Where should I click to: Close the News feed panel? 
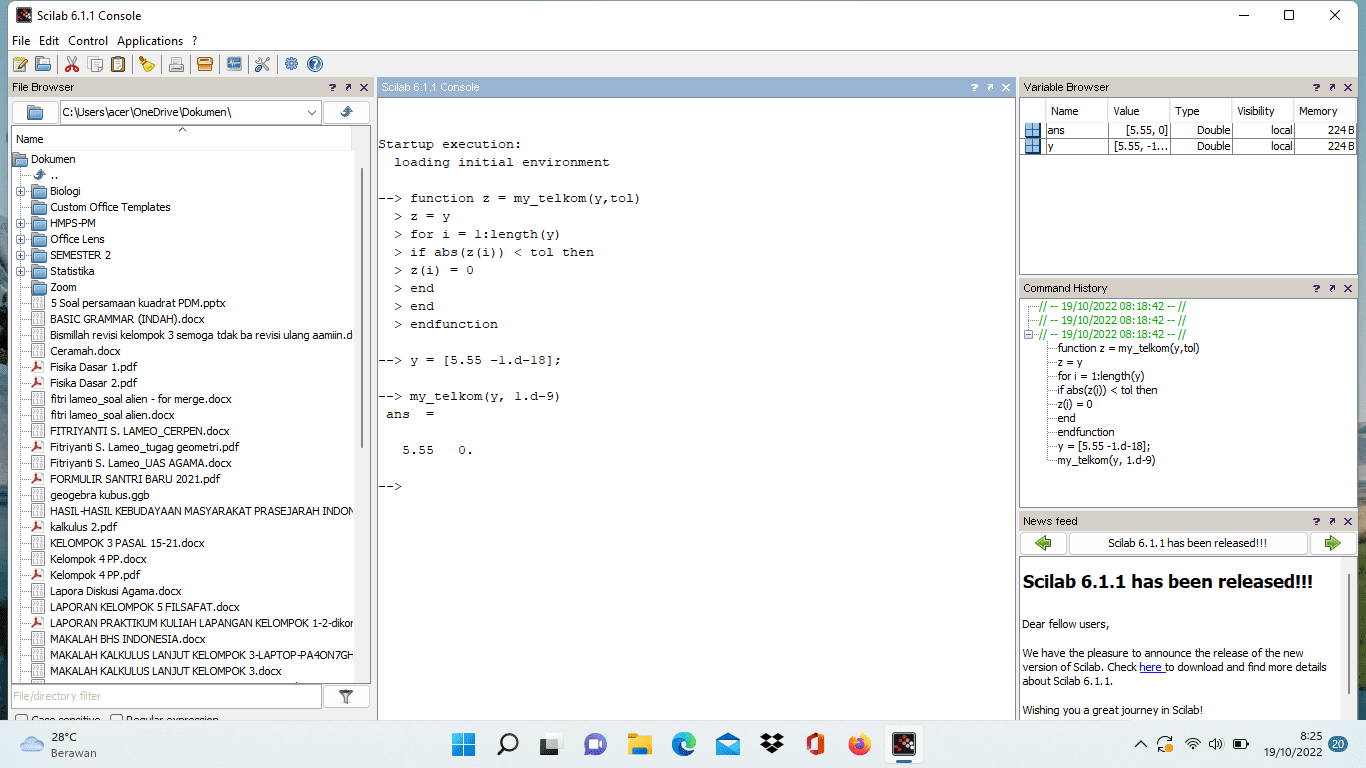tap(1348, 521)
